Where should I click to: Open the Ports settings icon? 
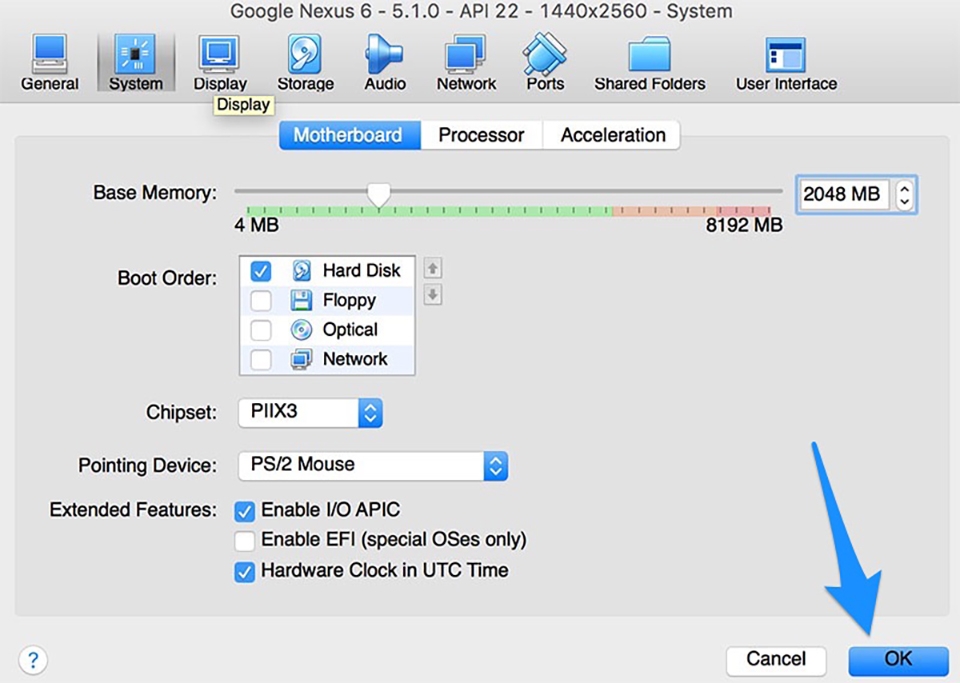[545, 62]
